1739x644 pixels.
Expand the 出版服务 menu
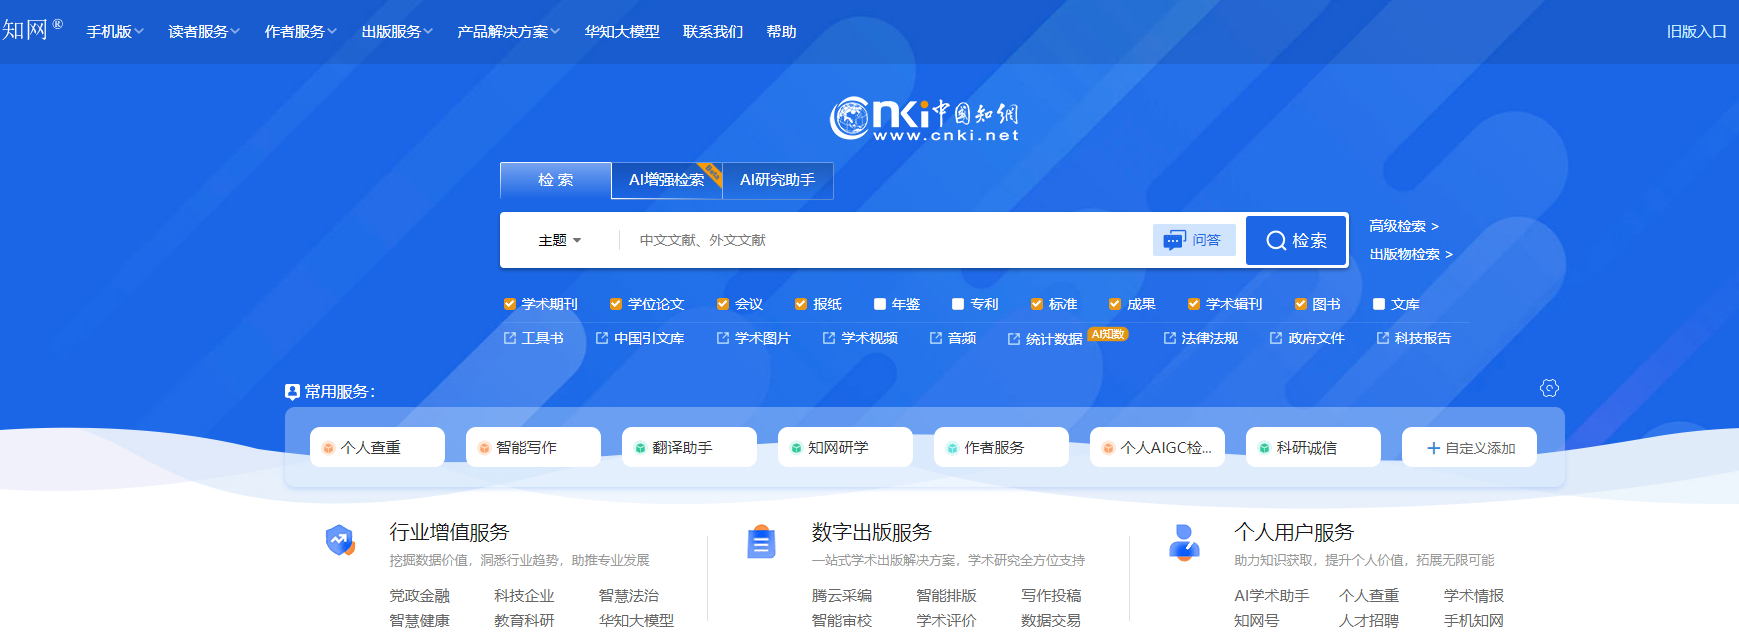pyautogui.click(x=397, y=32)
